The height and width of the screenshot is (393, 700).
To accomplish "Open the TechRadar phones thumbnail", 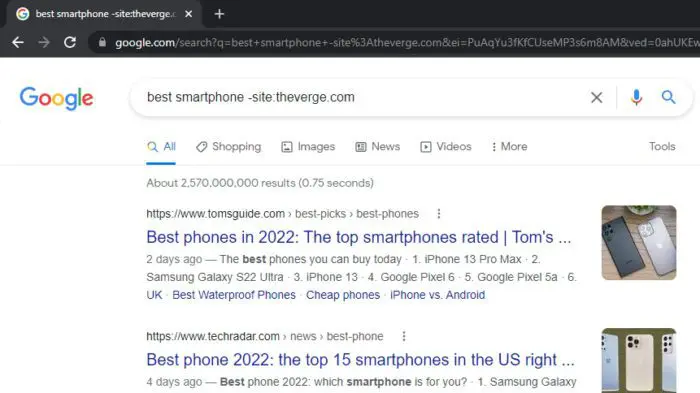I will 639,360.
